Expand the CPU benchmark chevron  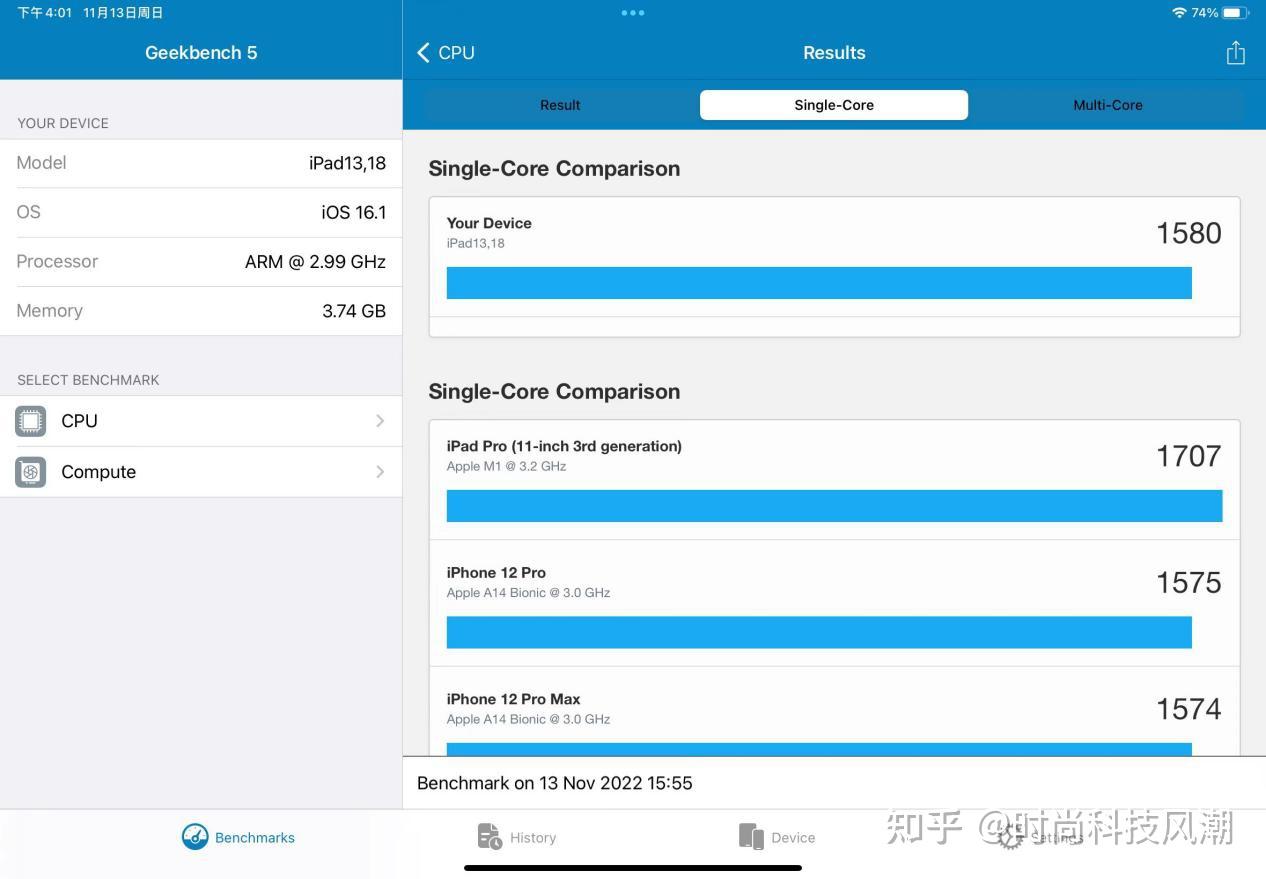(380, 420)
